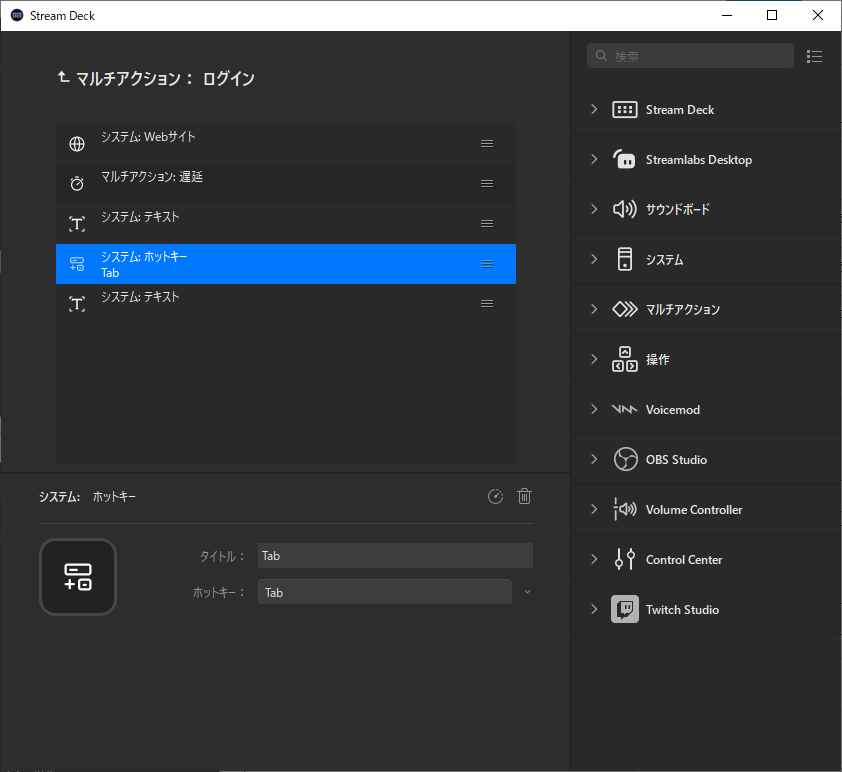Click the reorder handle of the テキスト row below 遅延

487,223
